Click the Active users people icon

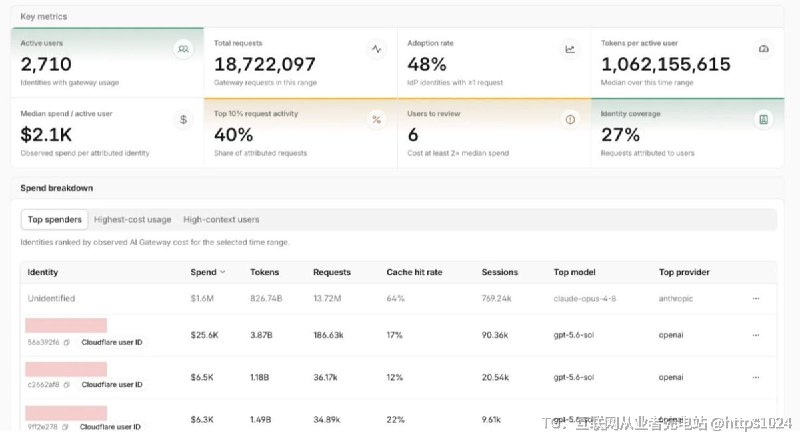point(183,49)
